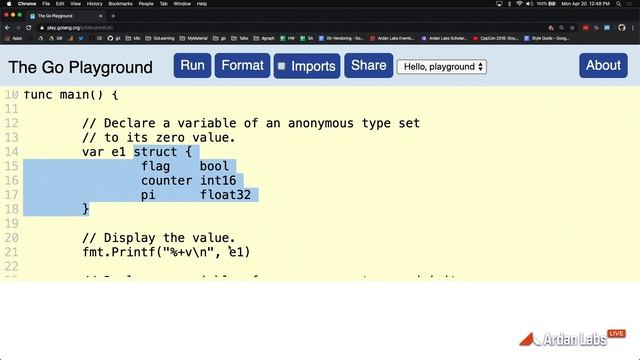Open the Apps bookmarks shortcut
640x360 pixels.
[13, 38]
